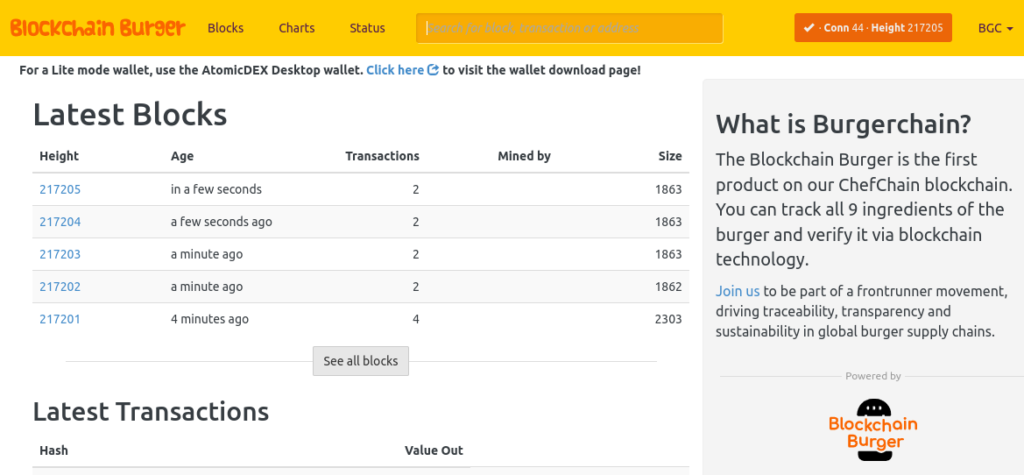Click the Transactions column header
The height and width of the screenshot is (475, 1024).
coord(382,156)
